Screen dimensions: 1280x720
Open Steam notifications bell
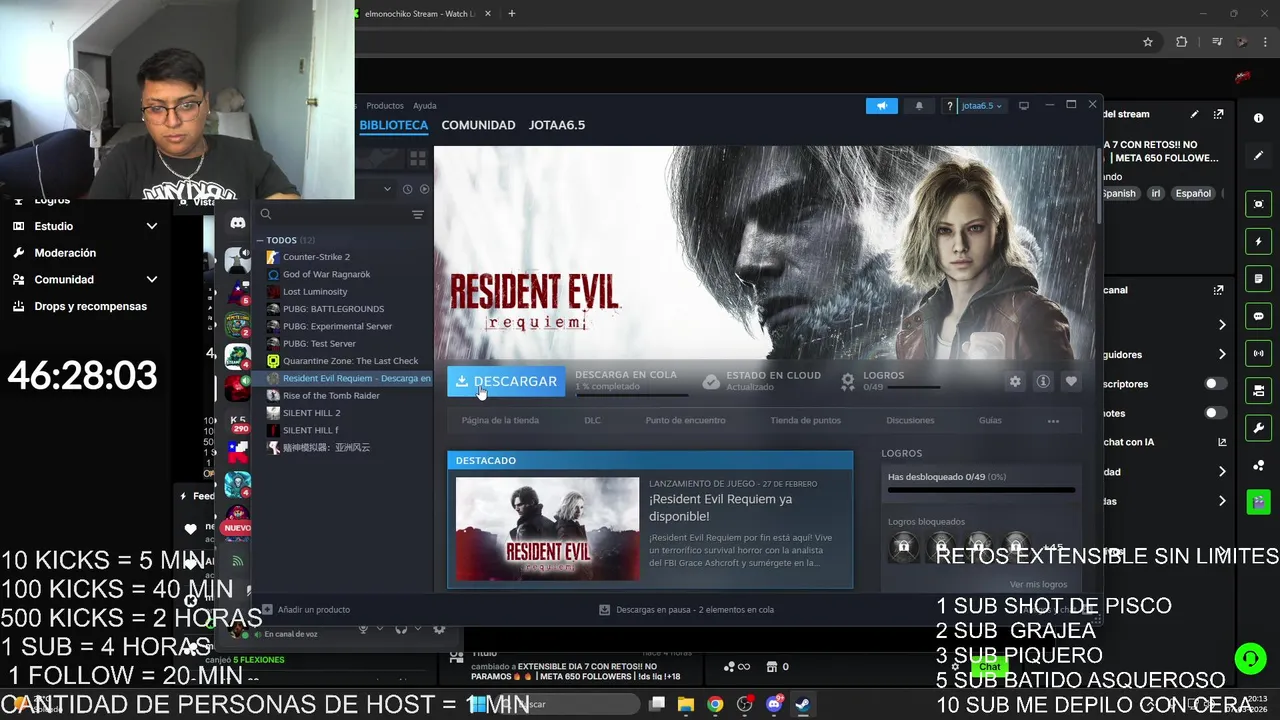point(919,105)
